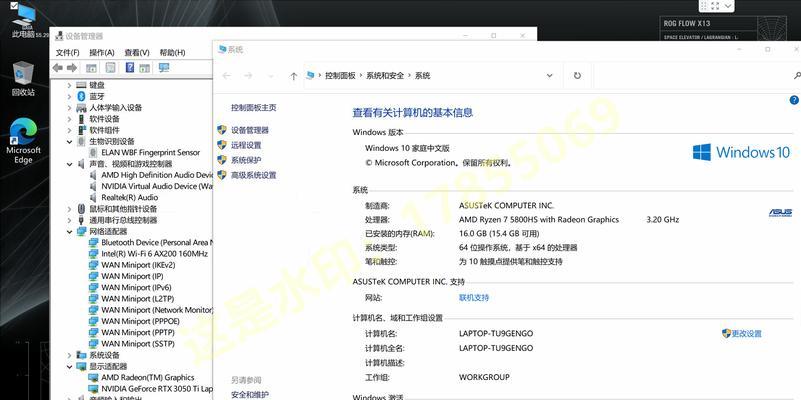Open 回收站 recycle bin on desktop
Screen dimensions: 801x400
(x=23, y=79)
